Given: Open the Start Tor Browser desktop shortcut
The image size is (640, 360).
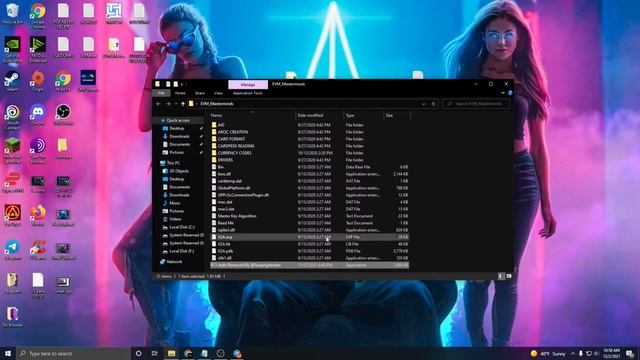Looking at the screenshot, I should coord(38,150).
